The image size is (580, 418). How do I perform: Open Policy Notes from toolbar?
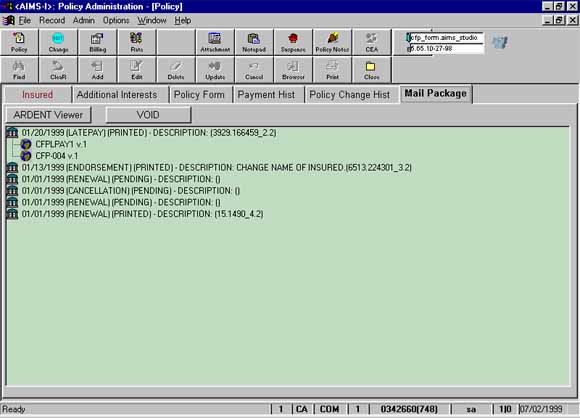pyautogui.click(x=332, y=42)
